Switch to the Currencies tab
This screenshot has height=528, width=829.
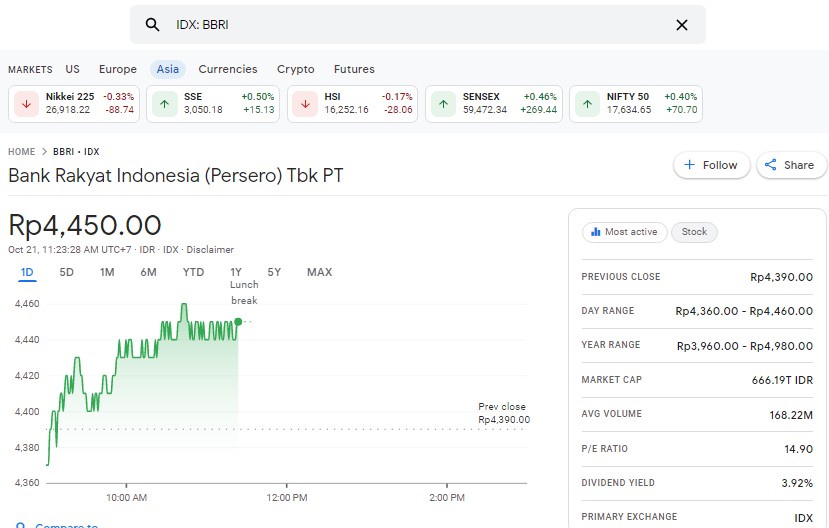point(228,69)
